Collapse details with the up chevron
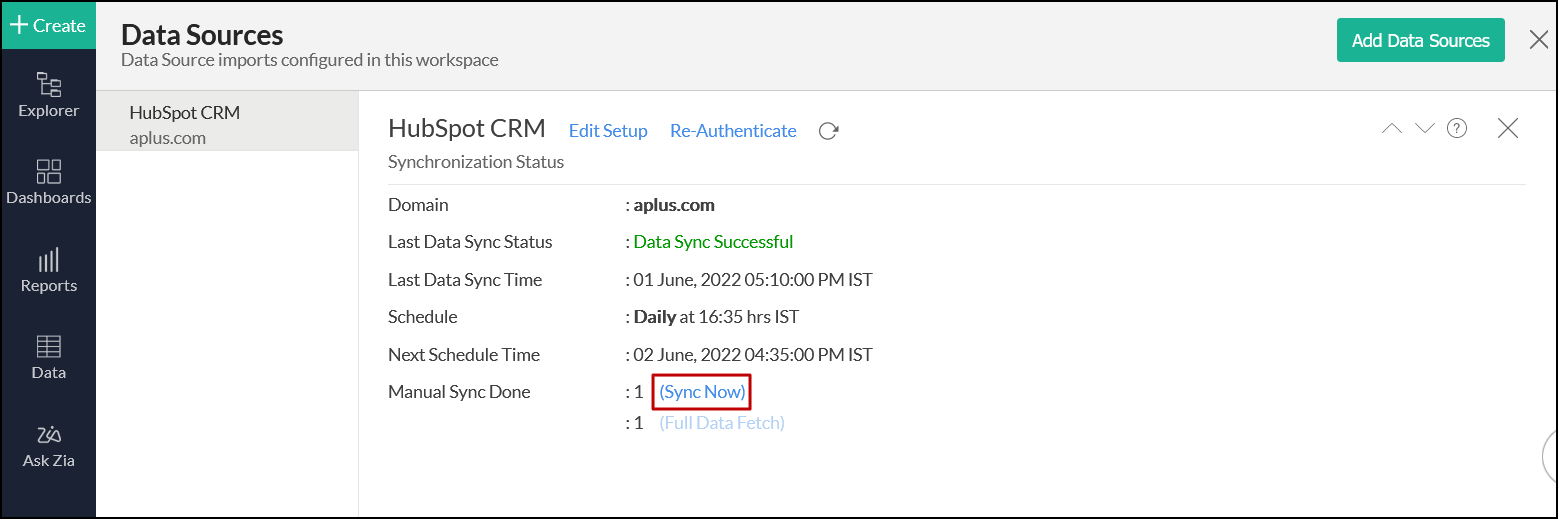 click(x=1391, y=128)
